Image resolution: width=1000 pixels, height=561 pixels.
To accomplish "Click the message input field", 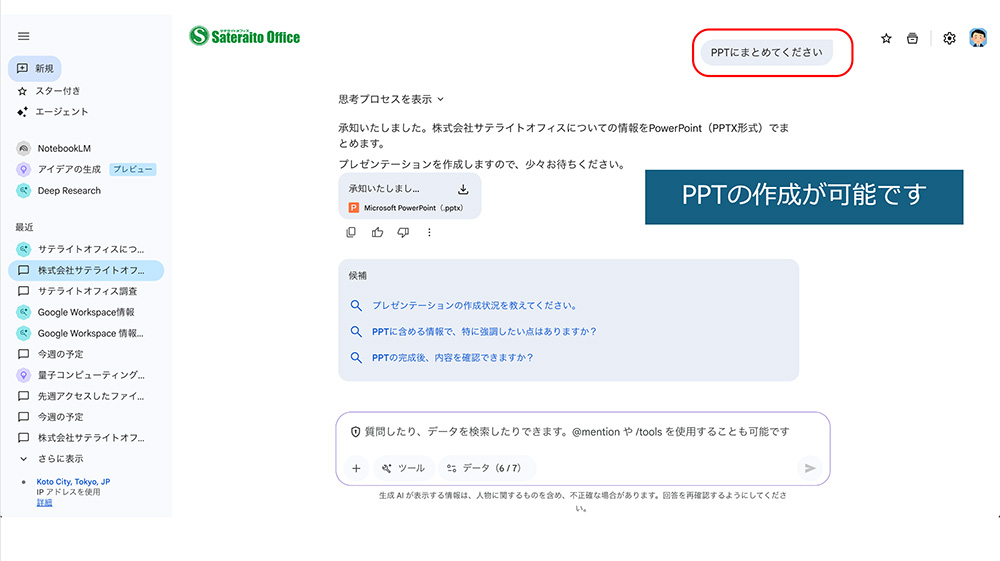I will [x=580, y=432].
